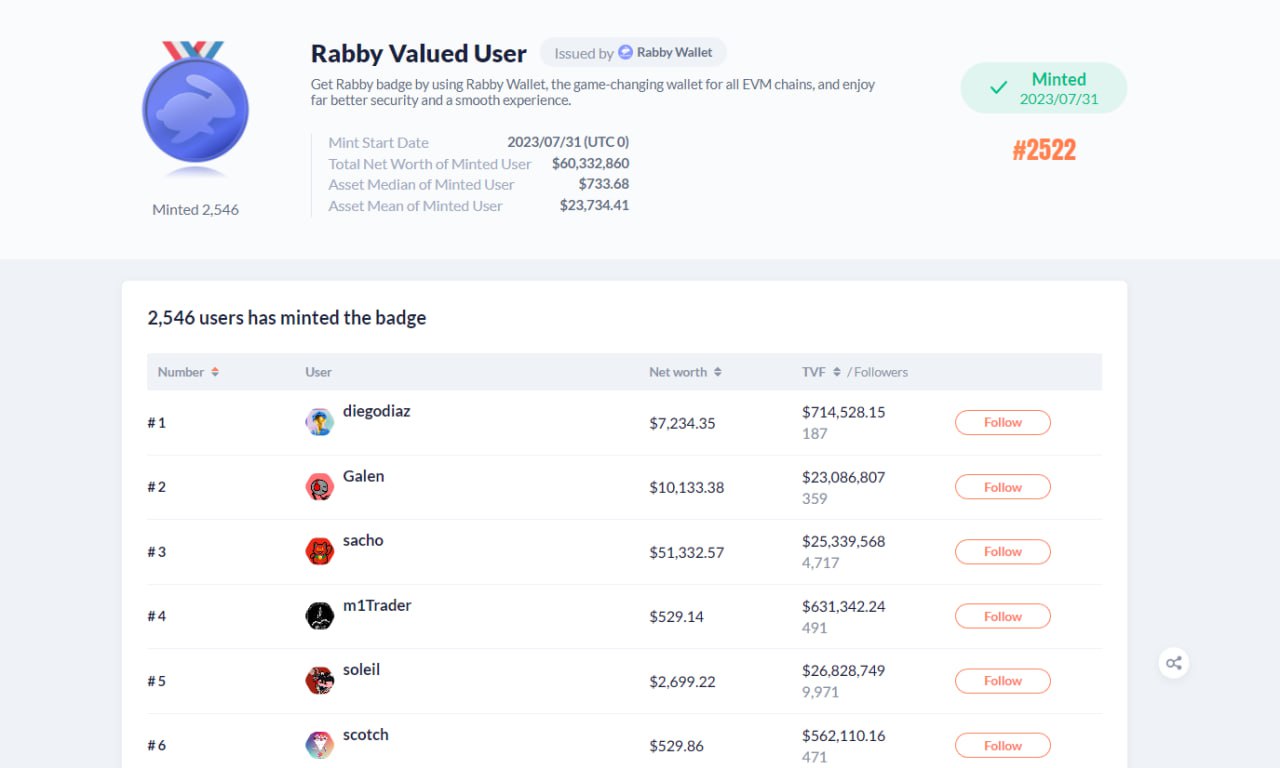Click m1Trader's black avatar icon
This screenshot has height=768, width=1280.
point(319,616)
